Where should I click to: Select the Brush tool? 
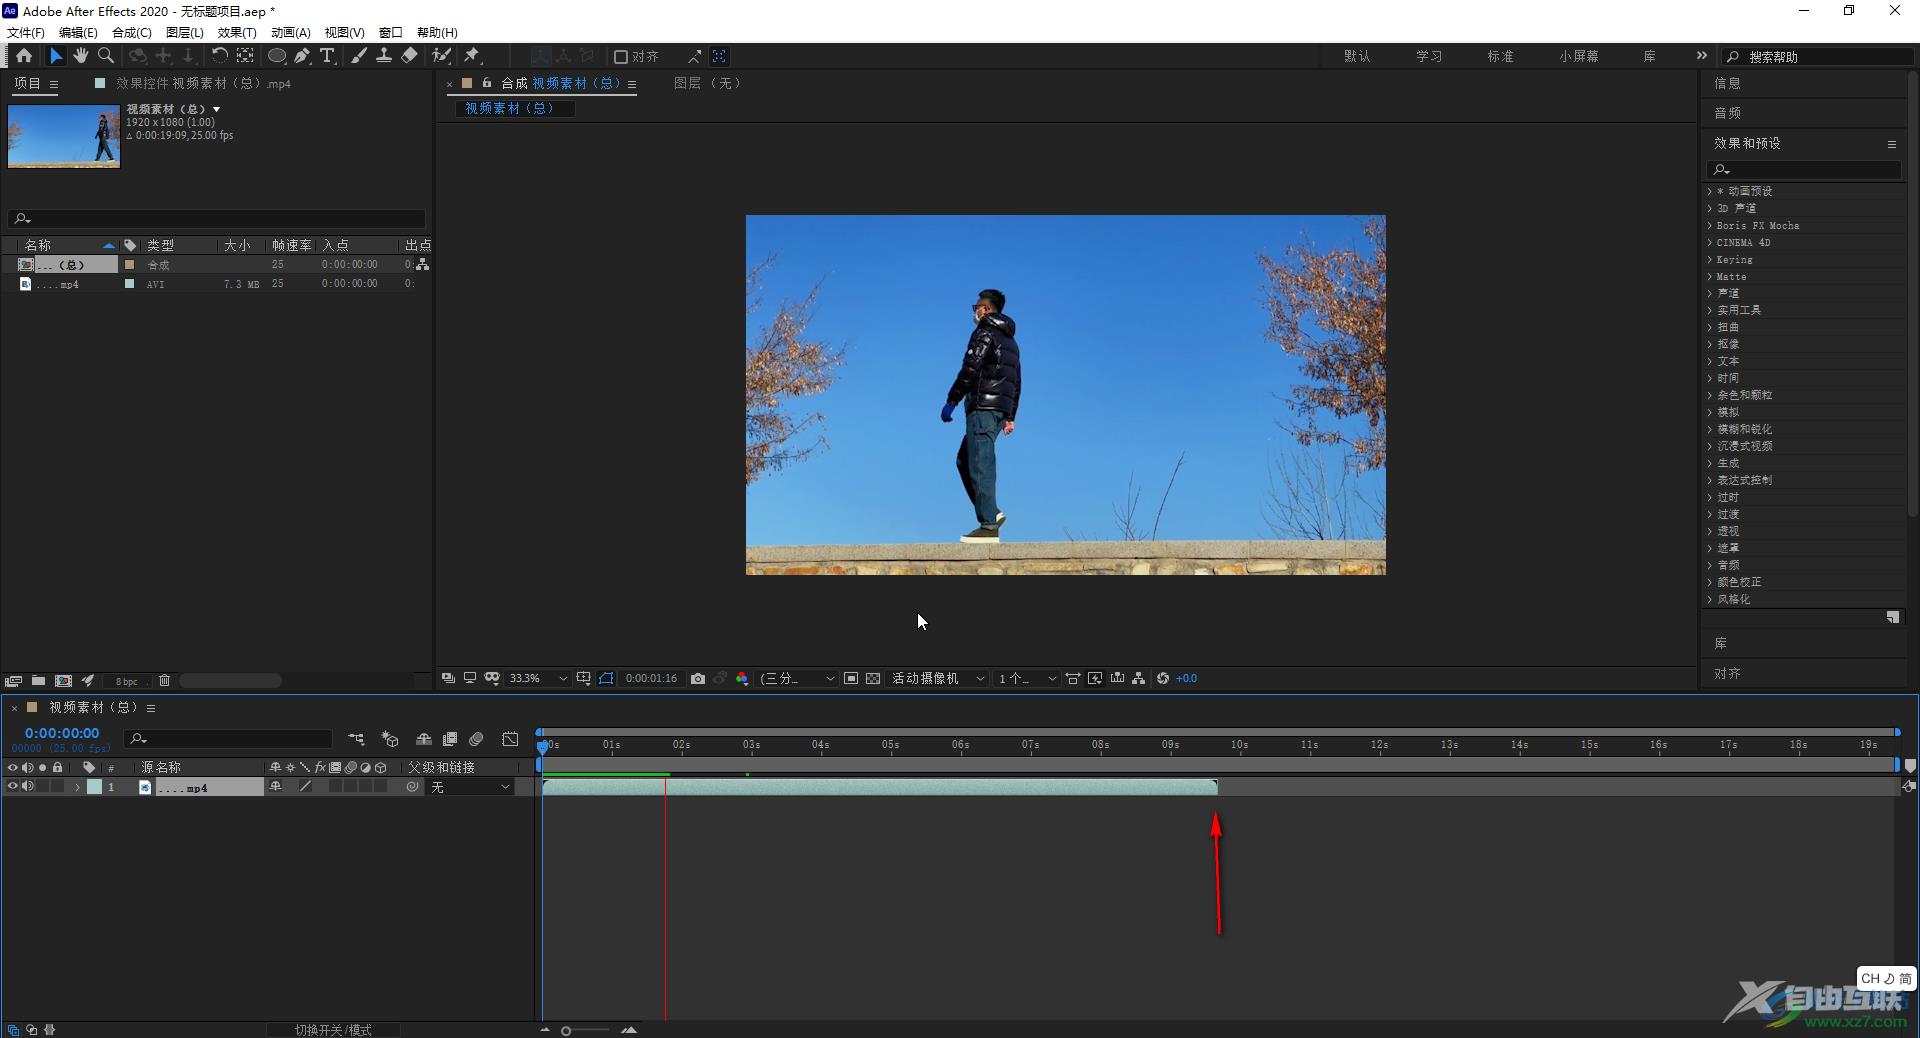point(359,56)
